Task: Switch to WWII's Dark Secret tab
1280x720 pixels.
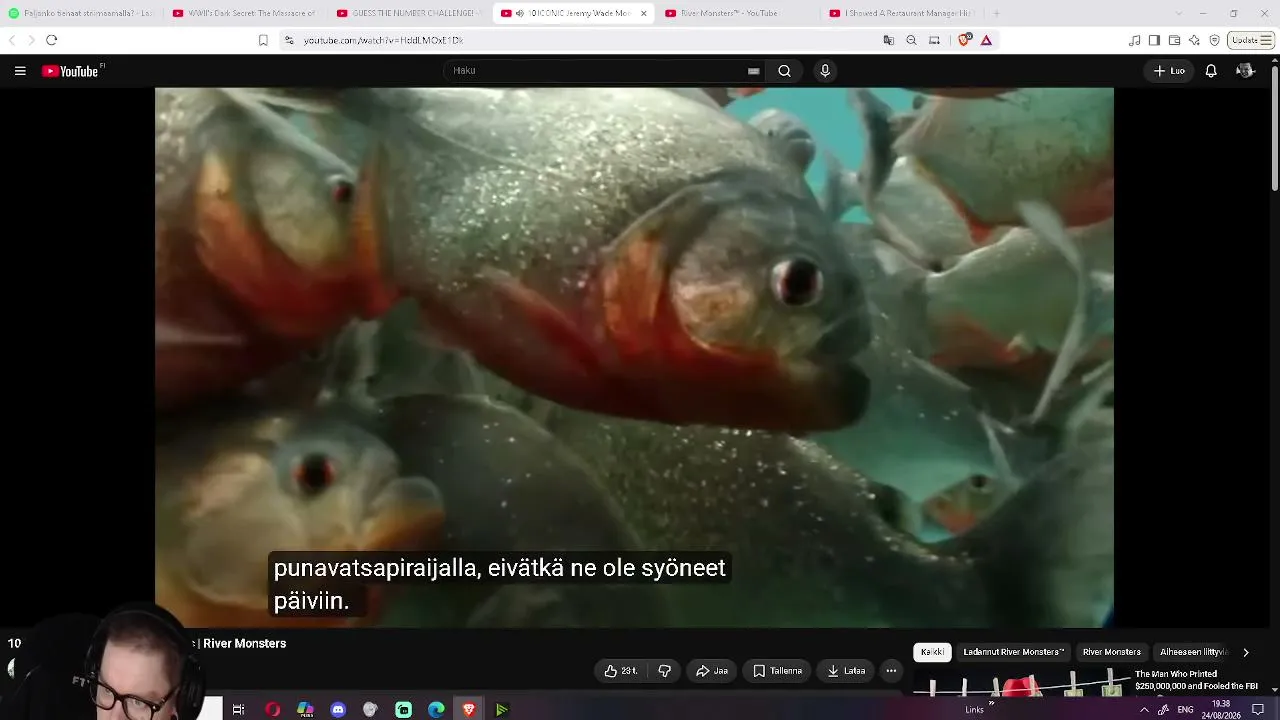Action: [245, 13]
